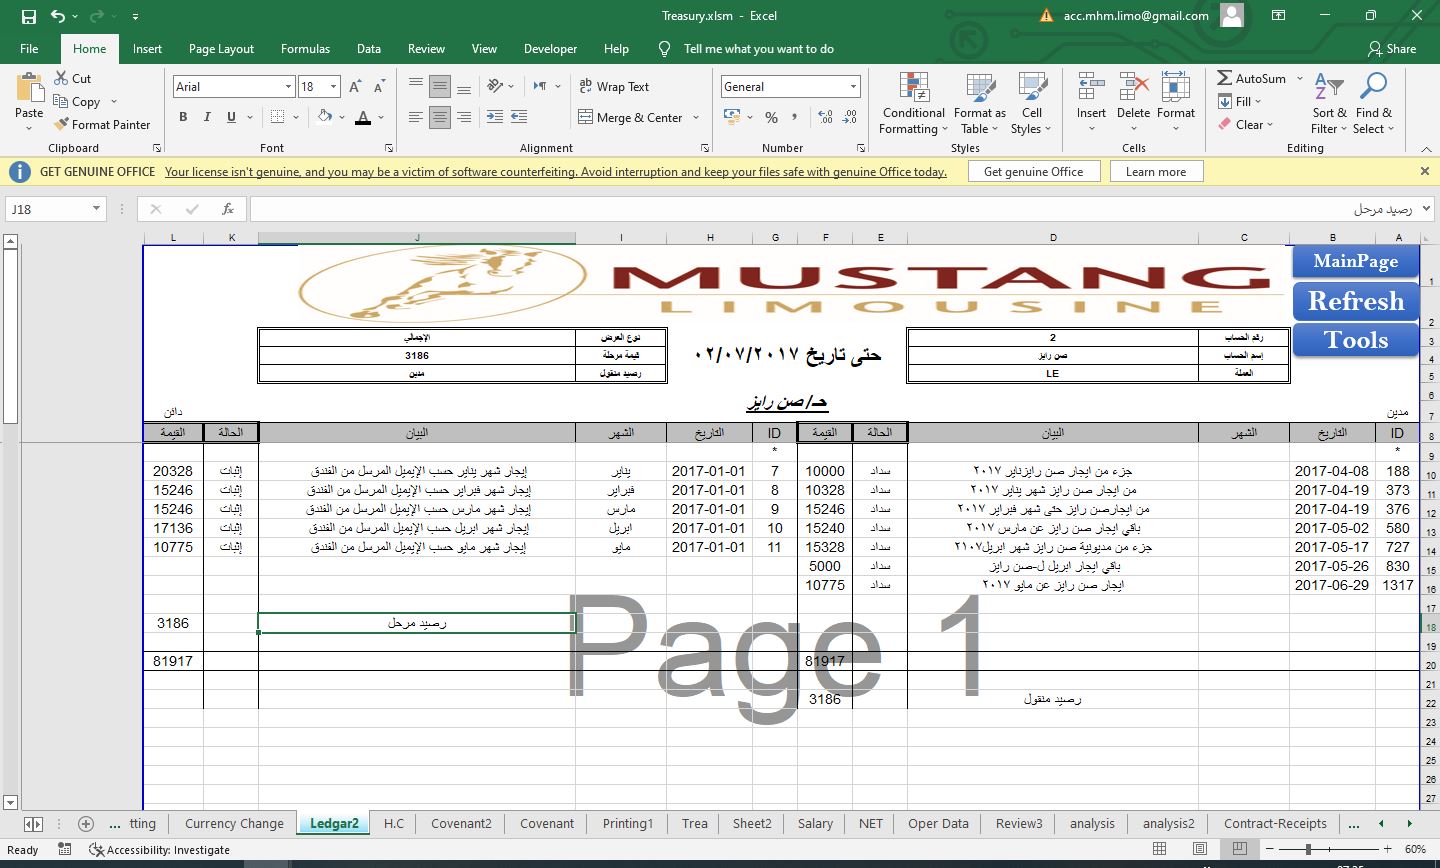Expand the Arial font name dropdown

288,87
